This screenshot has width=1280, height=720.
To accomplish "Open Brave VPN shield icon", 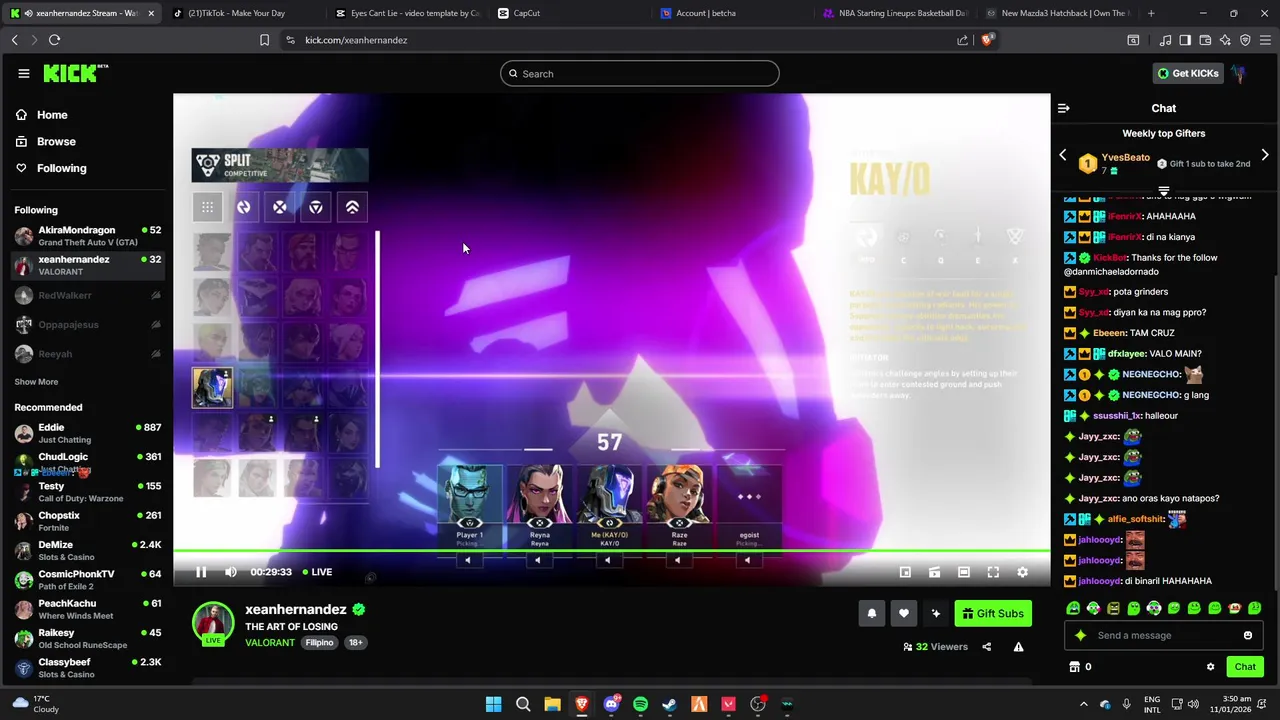I will coord(1245,40).
